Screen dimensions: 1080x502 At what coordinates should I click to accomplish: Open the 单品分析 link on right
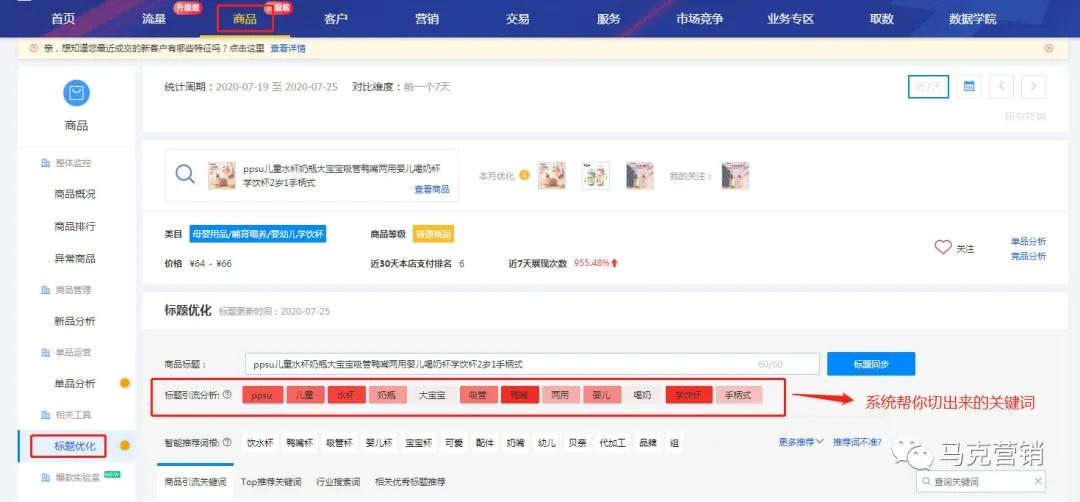click(x=1028, y=242)
